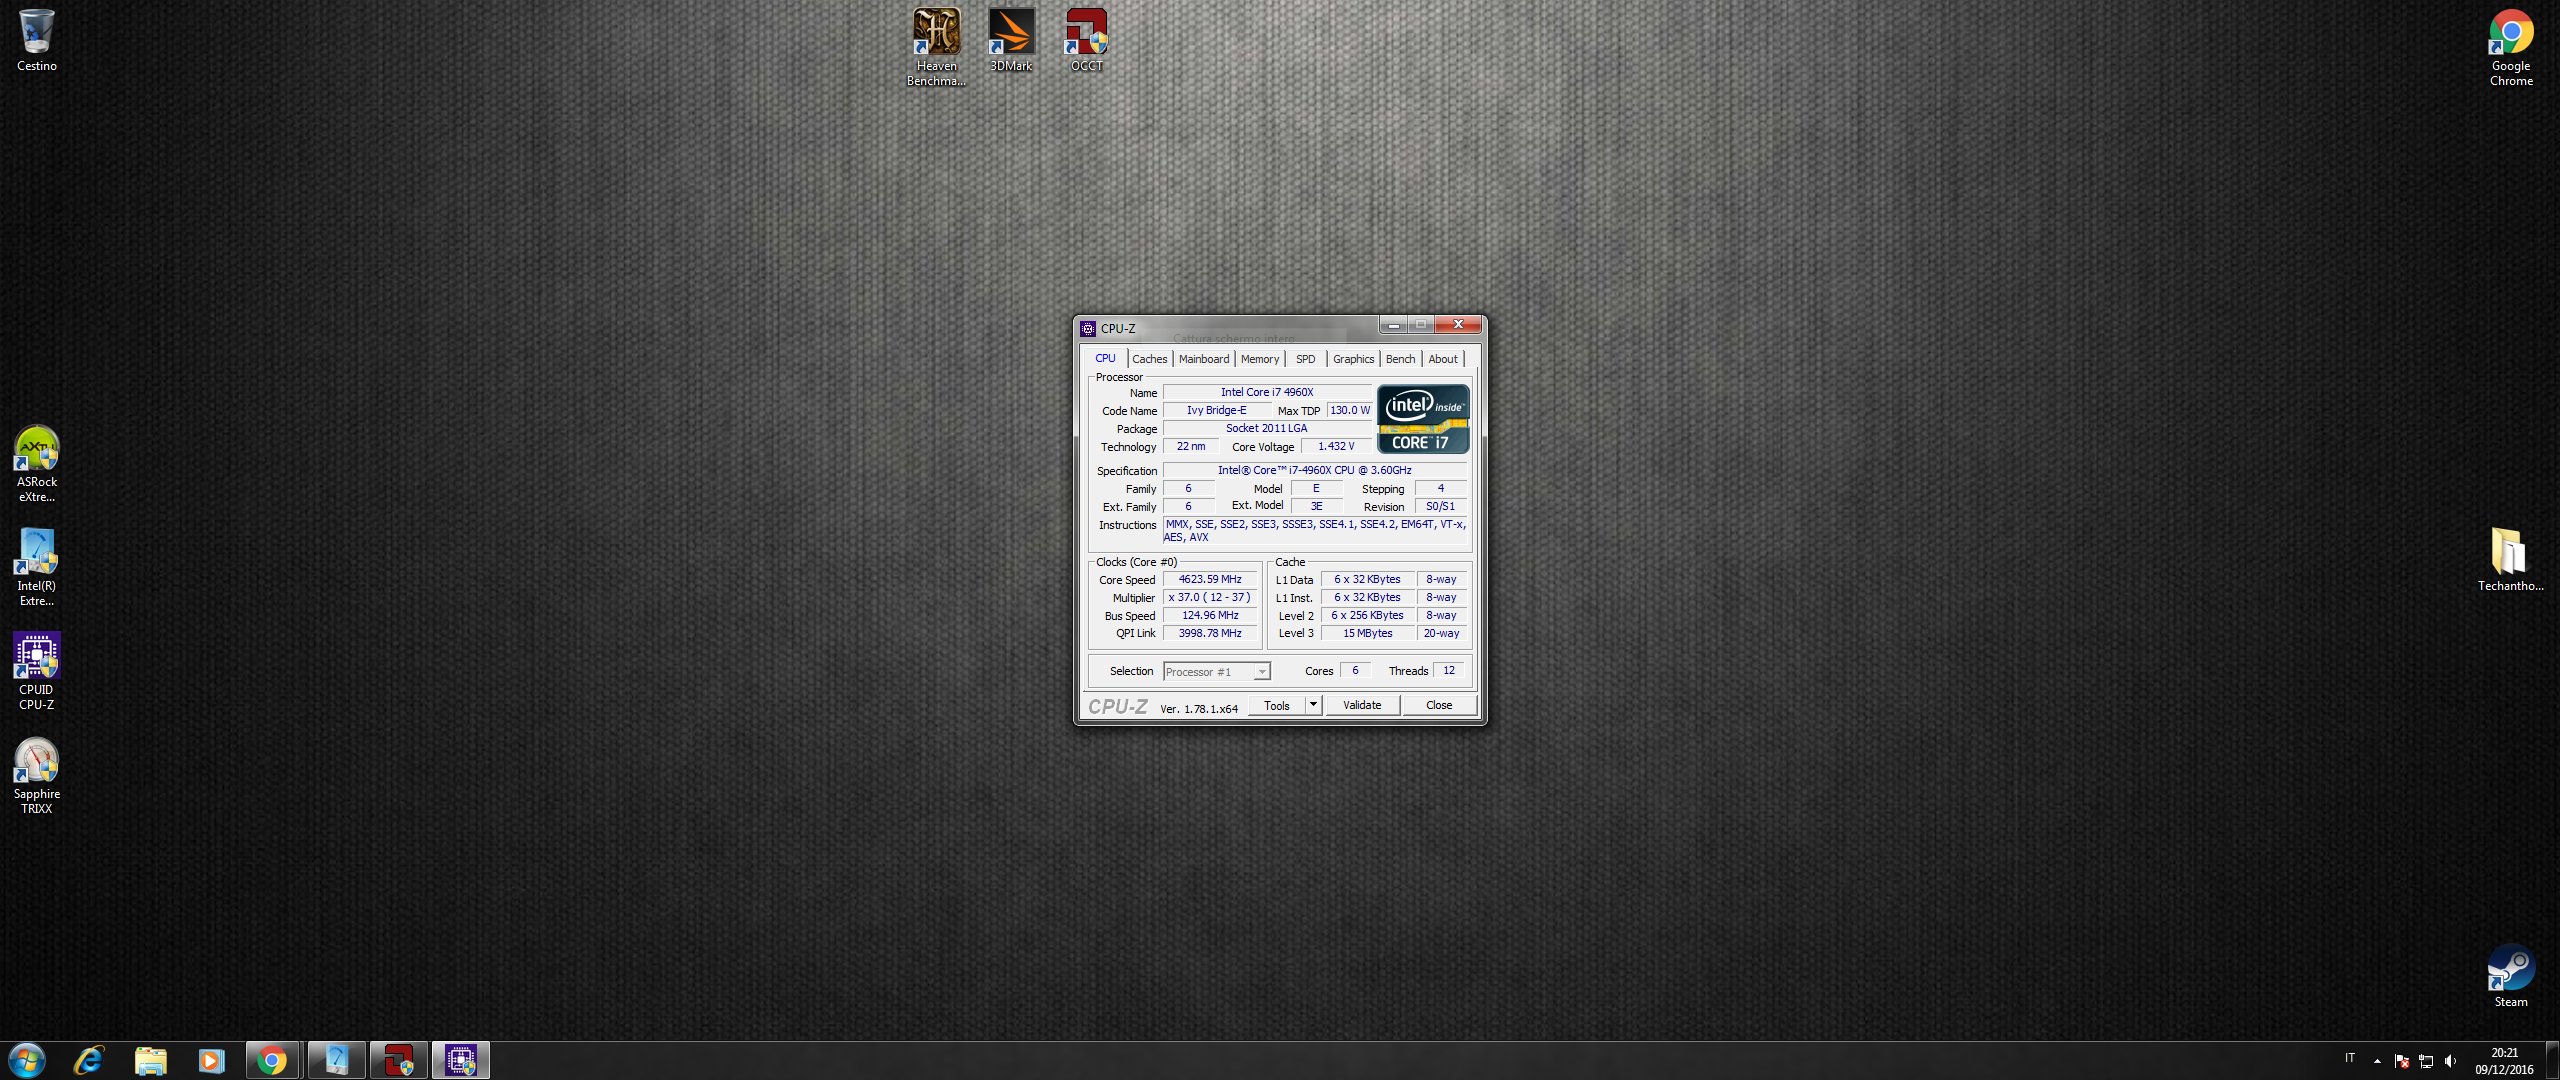Screen dimensions: 2560x1080
Task: Open Internet Explorer from taskbar
Action: tap(89, 1060)
